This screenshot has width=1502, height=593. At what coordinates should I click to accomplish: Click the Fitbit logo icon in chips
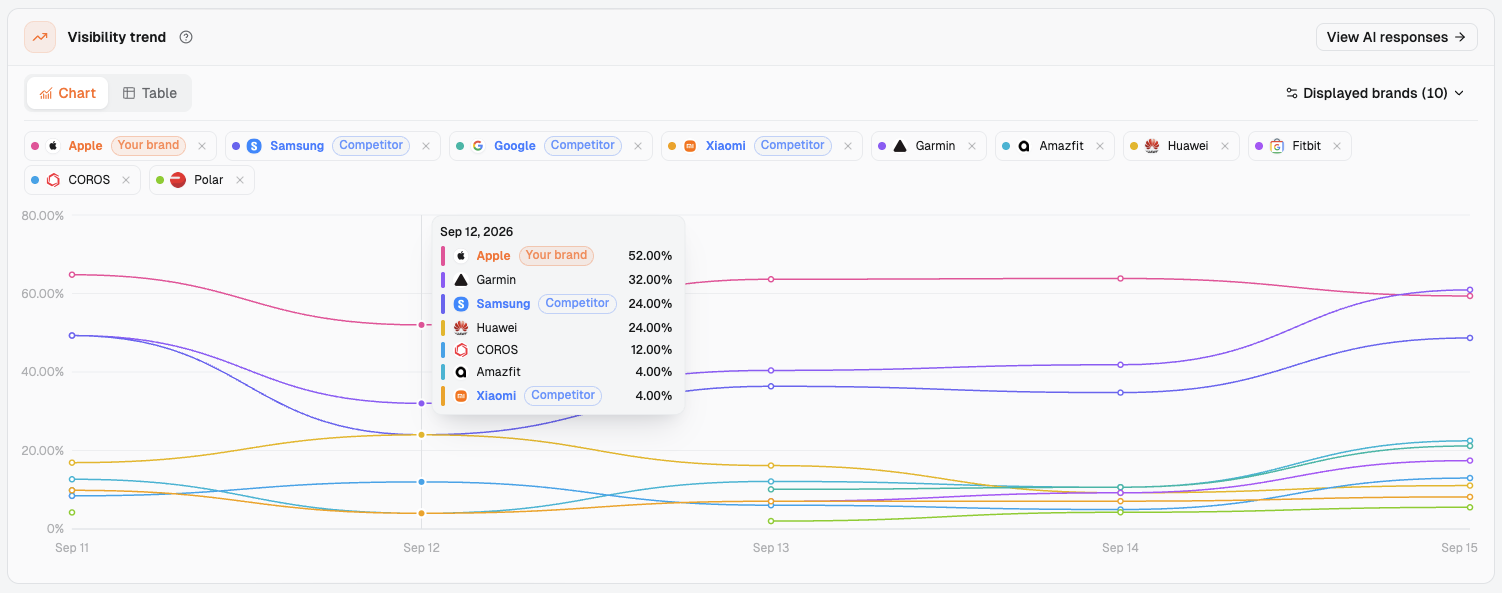click(x=1277, y=146)
